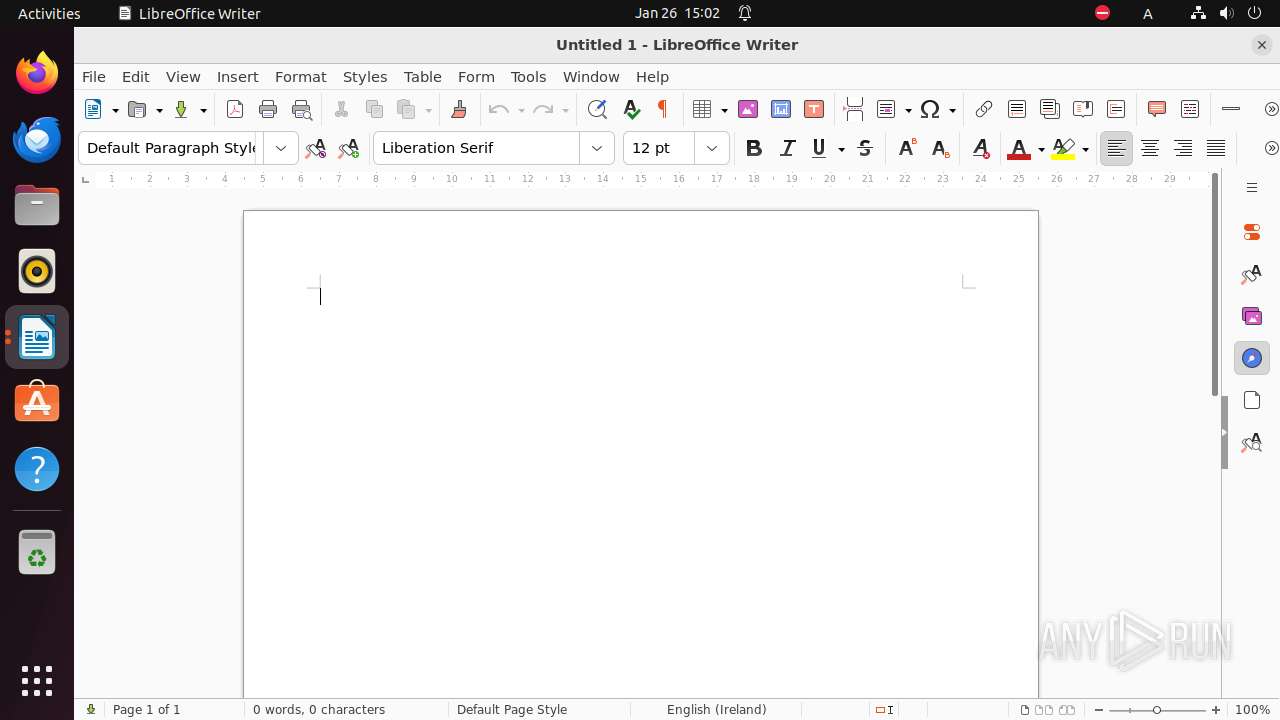Expand the paragraph style dropdown

click(x=281, y=148)
